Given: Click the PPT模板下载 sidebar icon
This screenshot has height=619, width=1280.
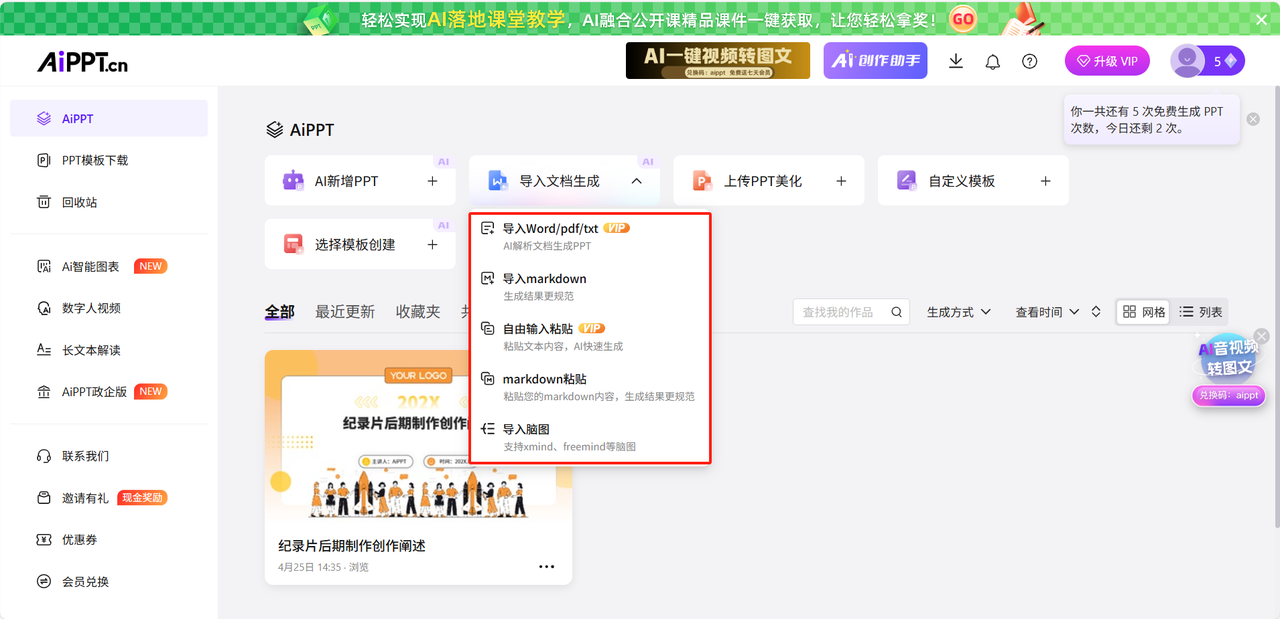Looking at the screenshot, I should 43,160.
